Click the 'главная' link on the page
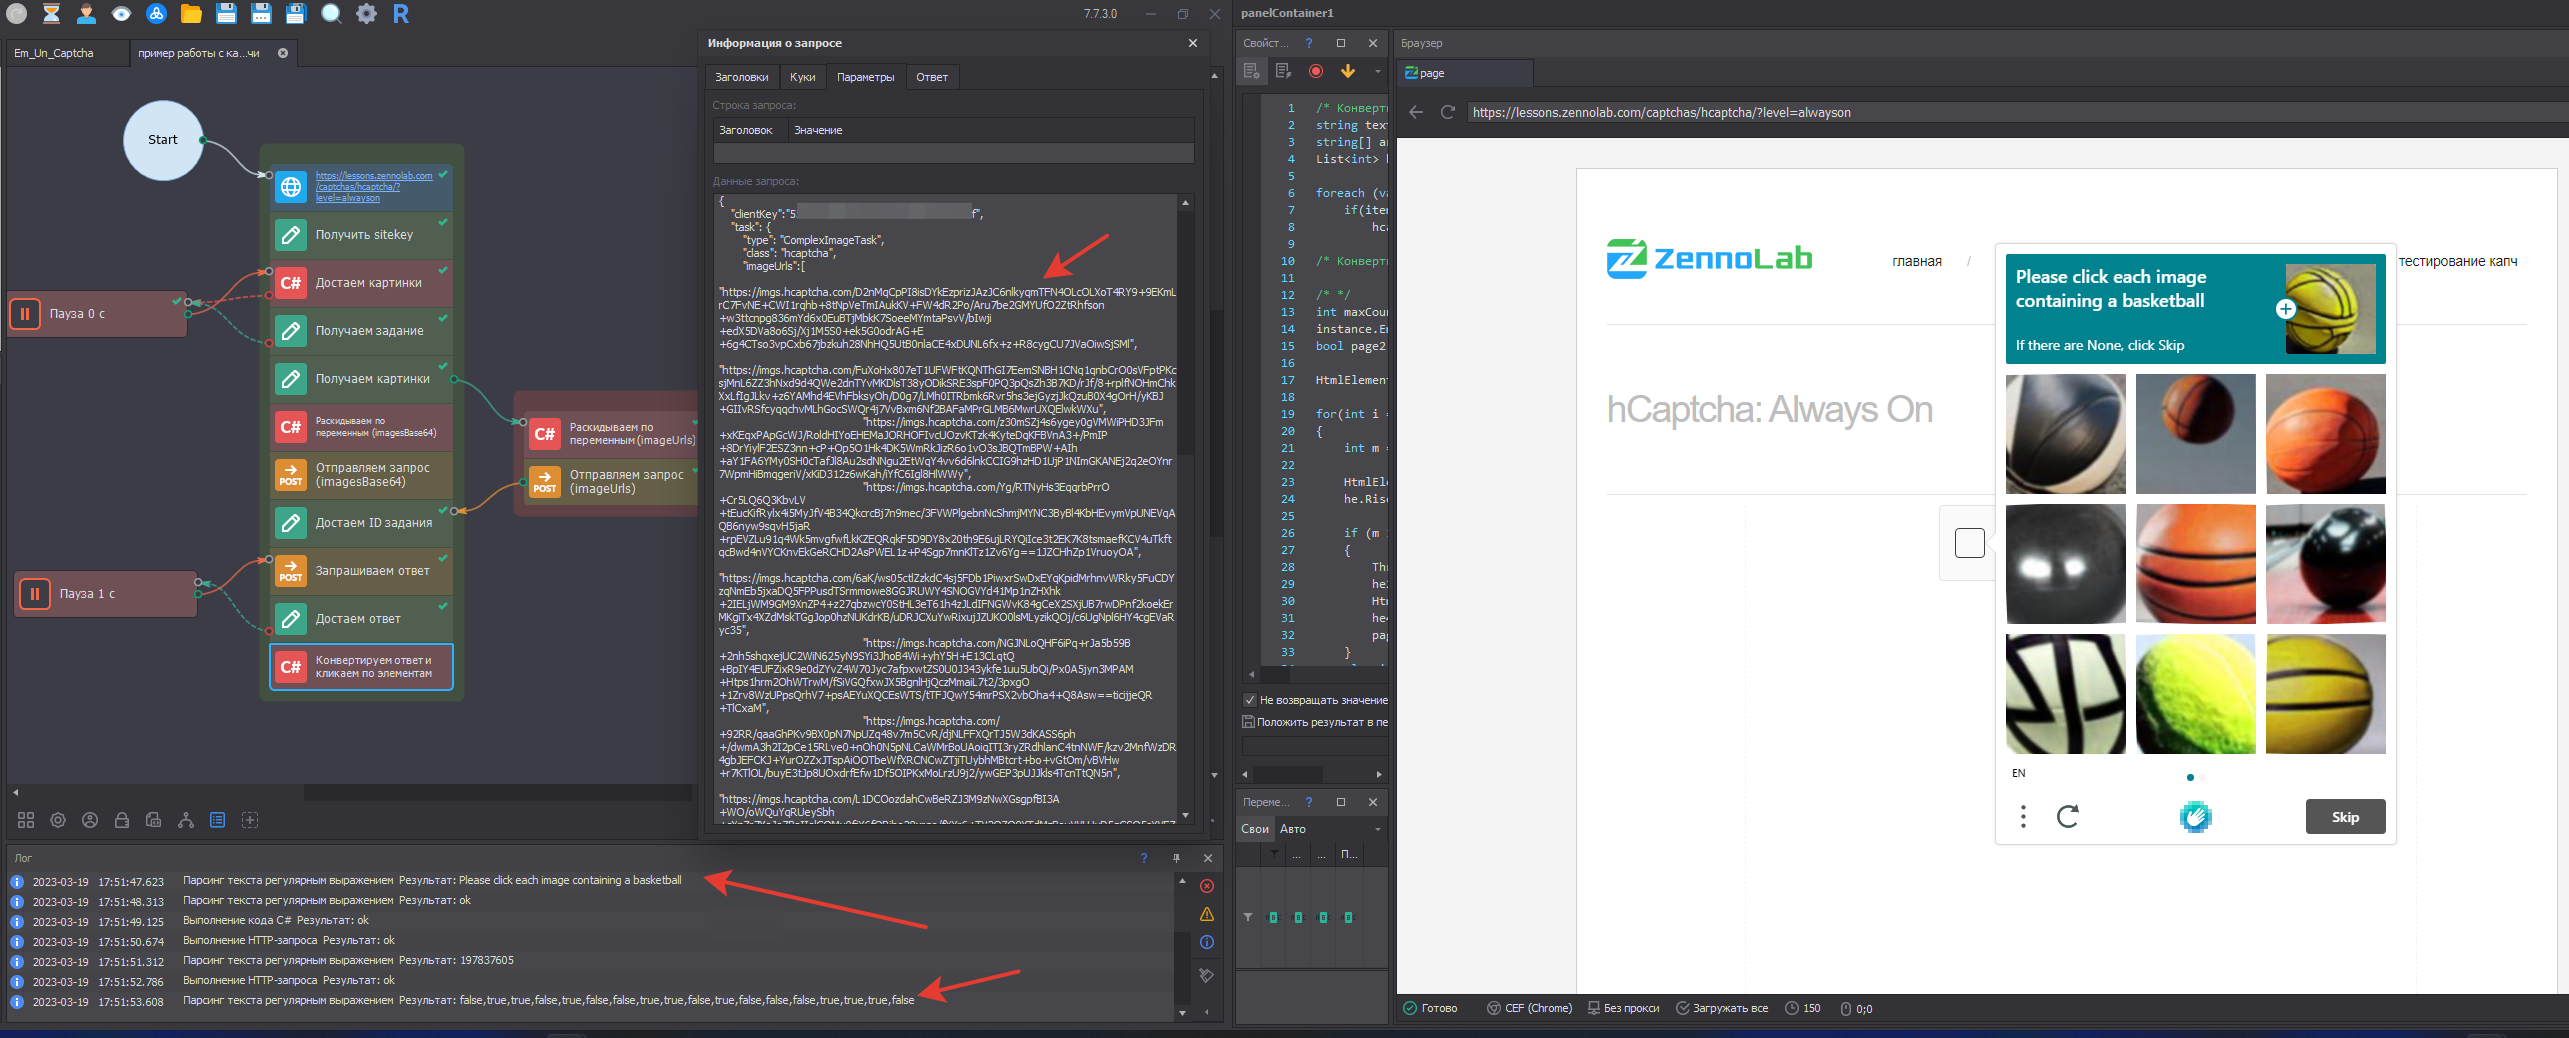Screen dimensions: 2569x1038 (1916, 261)
